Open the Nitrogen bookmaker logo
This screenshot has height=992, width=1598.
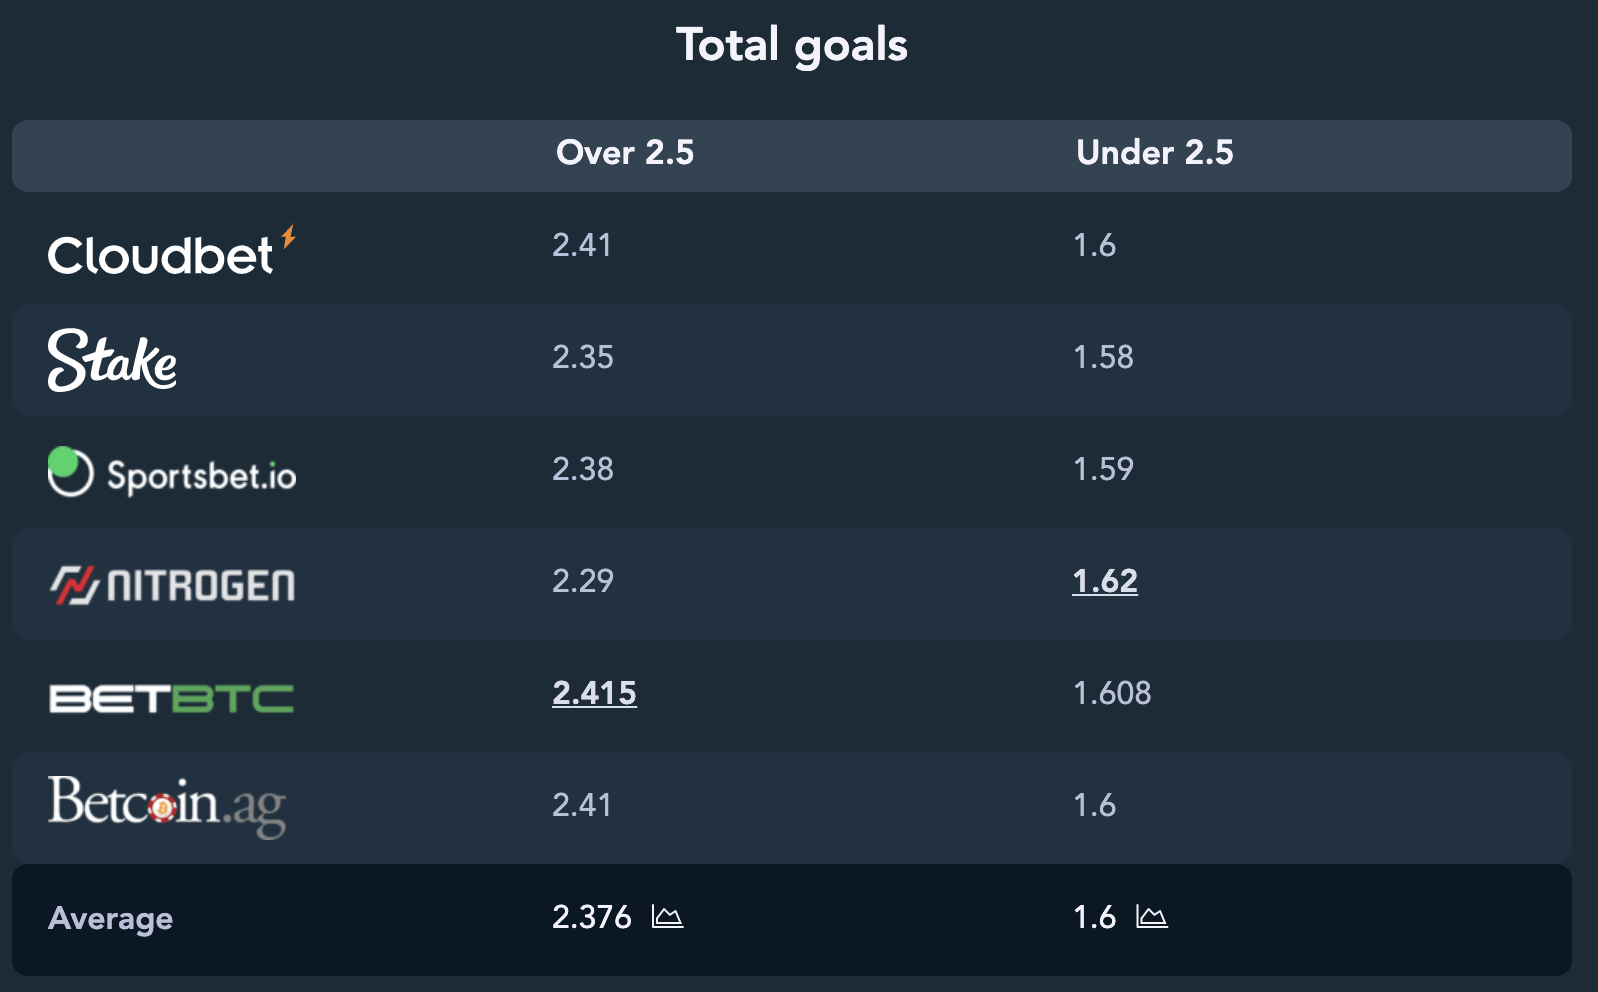[x=172, y=585]
